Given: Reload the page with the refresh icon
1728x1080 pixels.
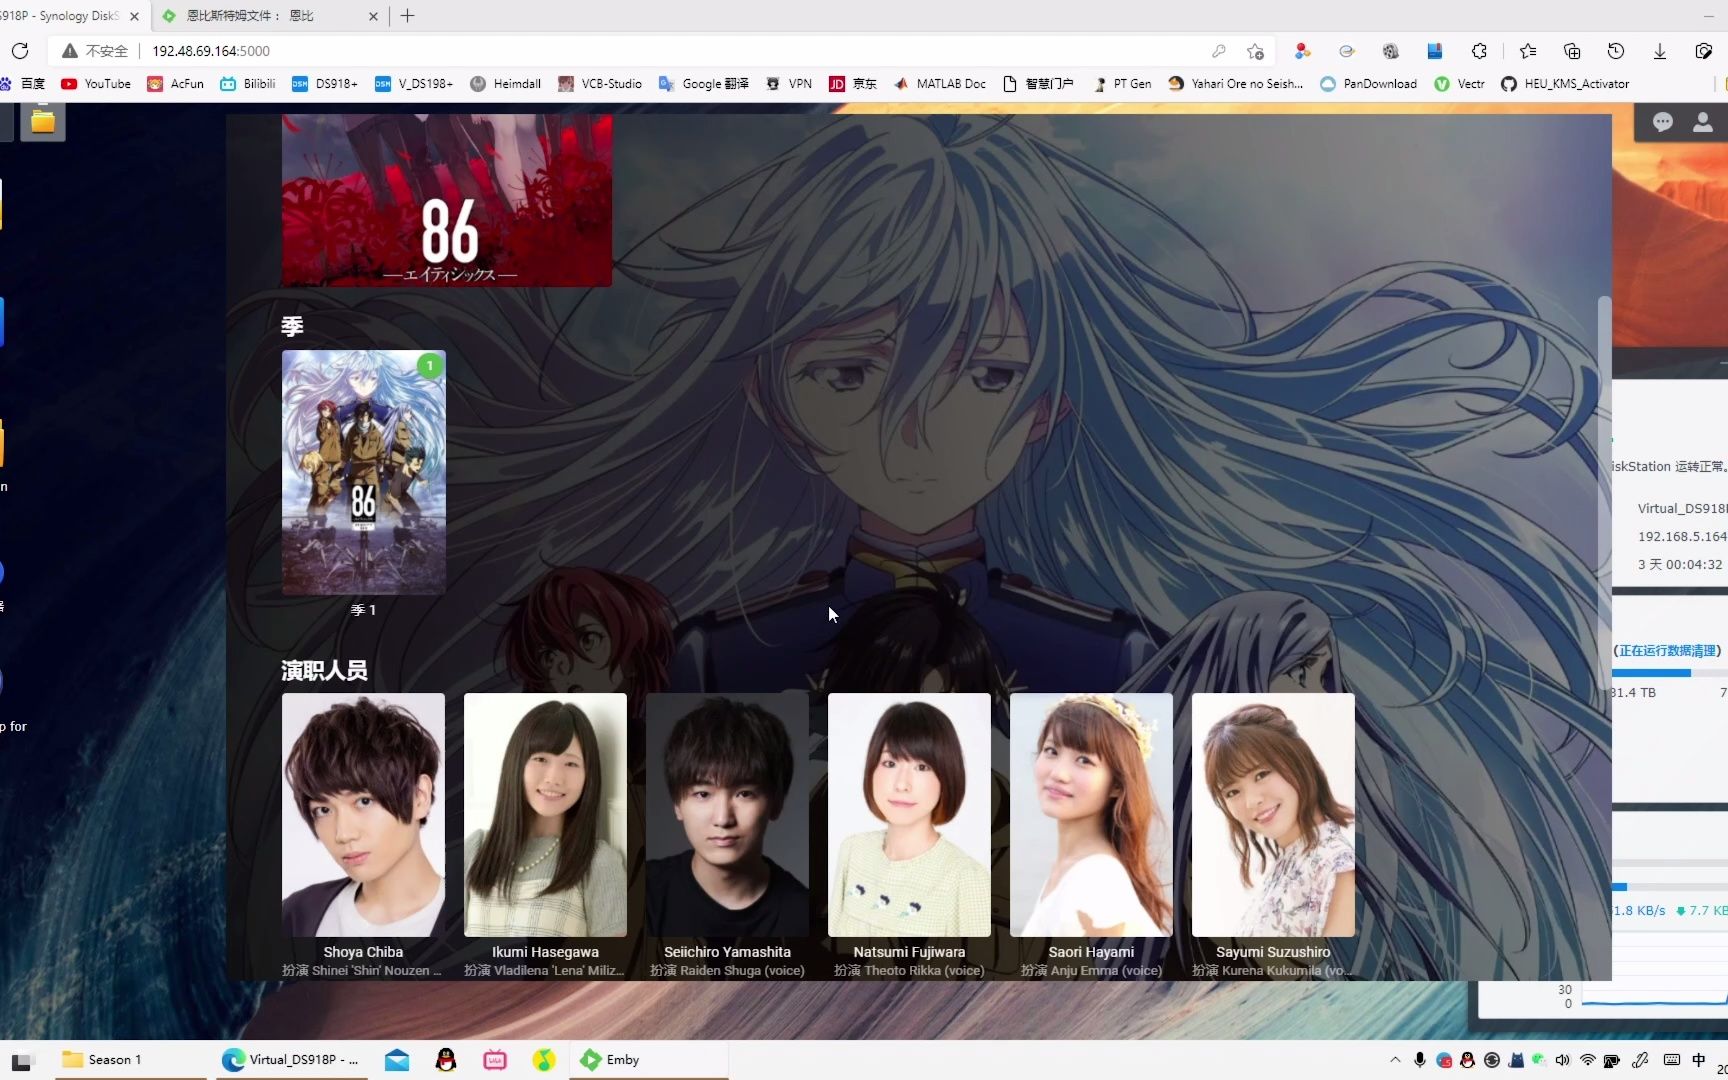Looking at the screenshot, I should point(20,51).
